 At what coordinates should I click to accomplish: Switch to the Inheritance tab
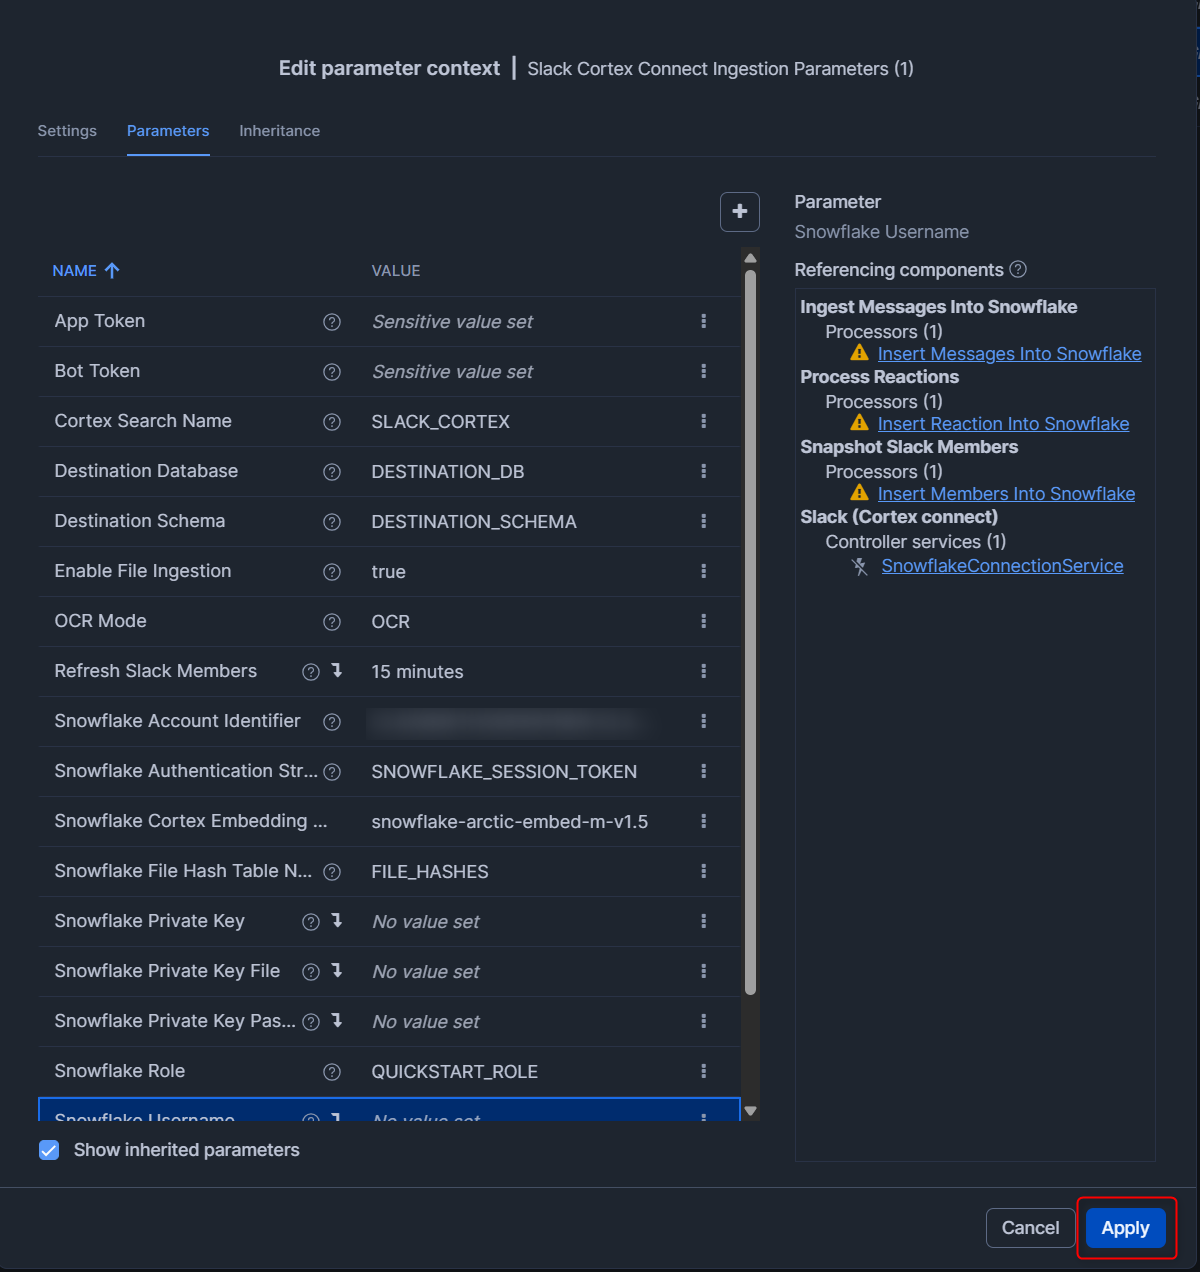click(x=279, y=131)
